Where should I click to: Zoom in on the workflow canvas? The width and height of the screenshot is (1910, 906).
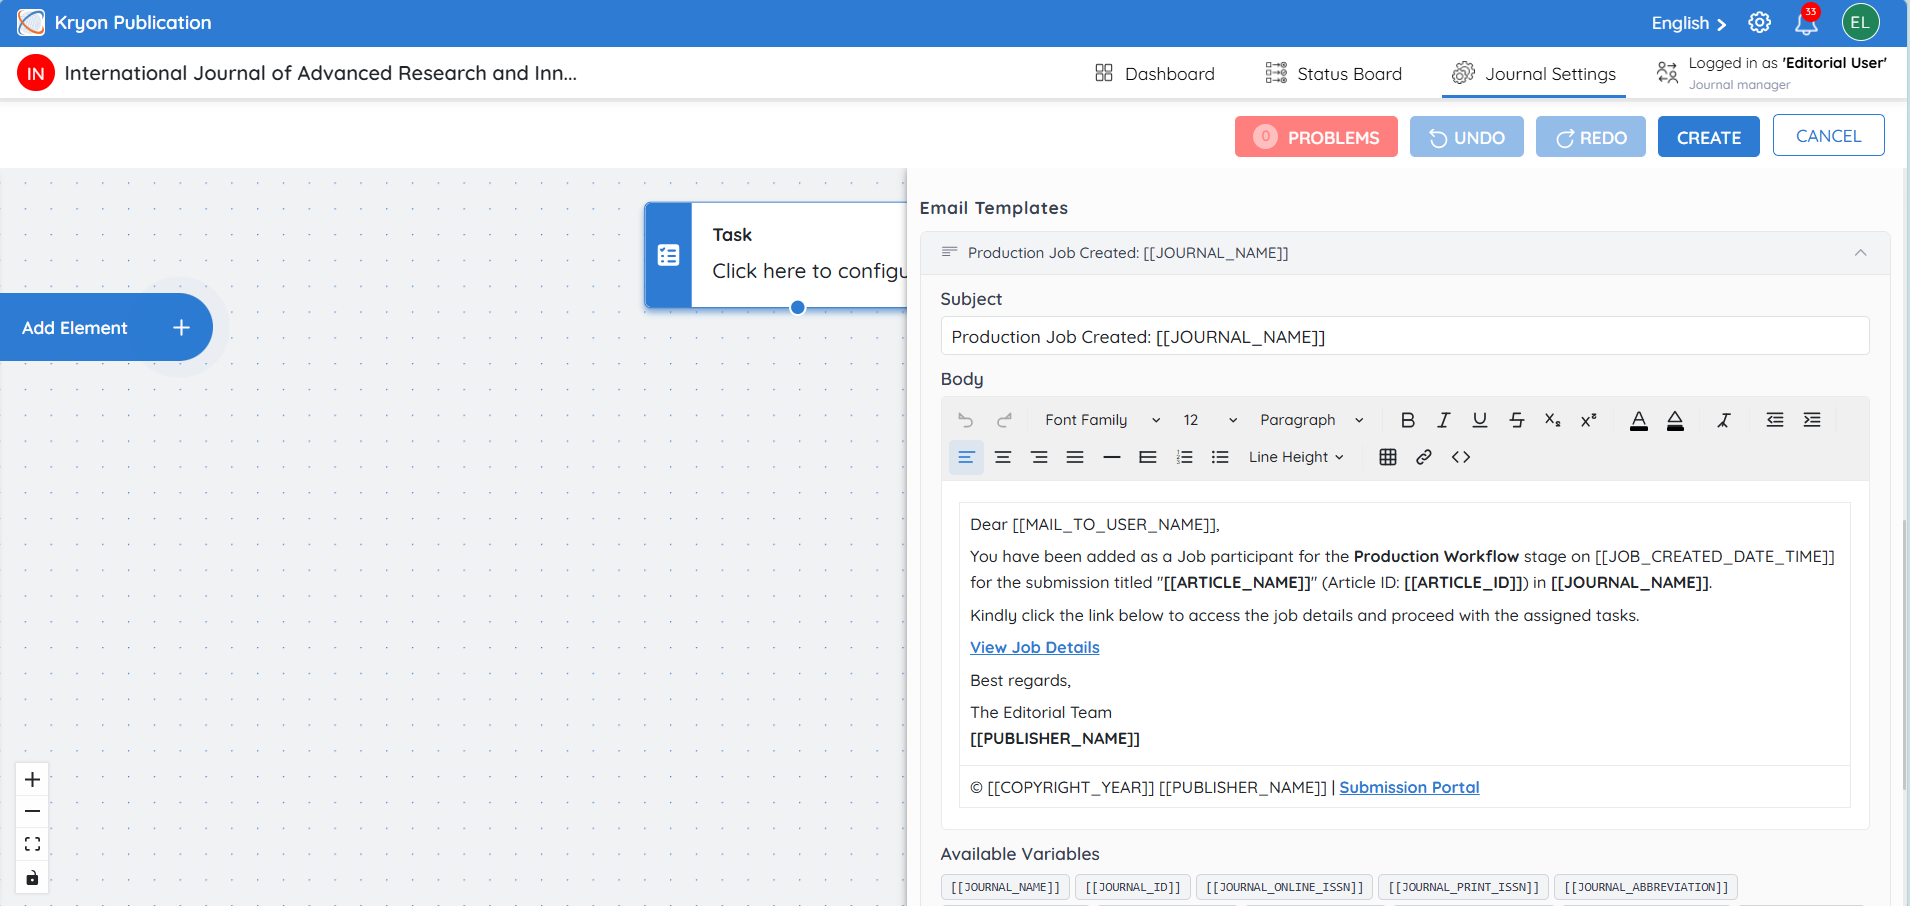tap(32, 779)
